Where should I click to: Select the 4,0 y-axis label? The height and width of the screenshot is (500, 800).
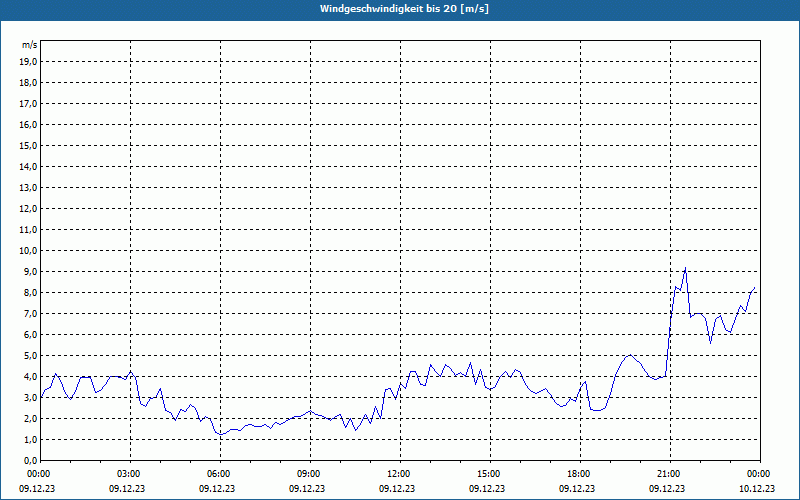click(30, 377)
